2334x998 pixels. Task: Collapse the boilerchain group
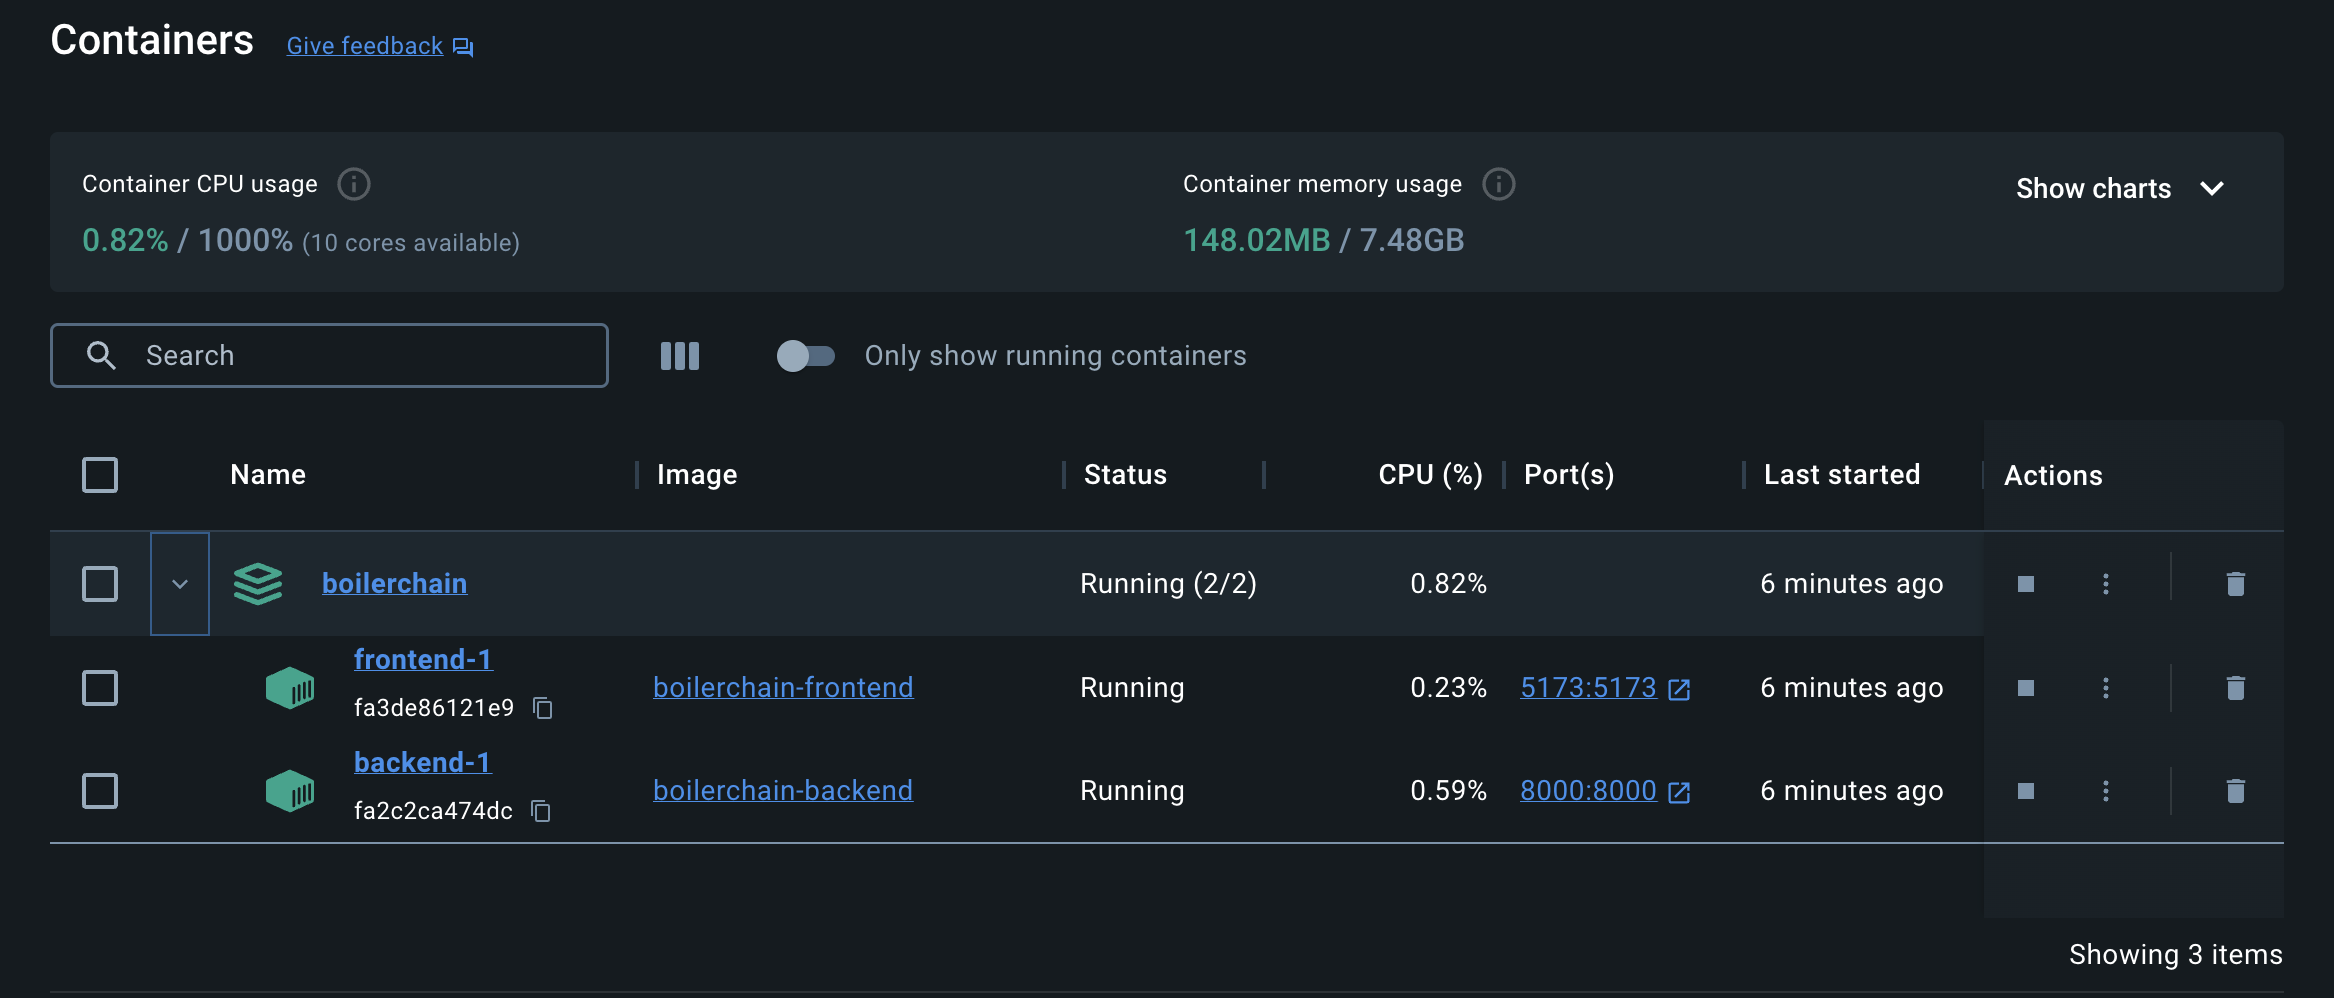coord(180,584)
